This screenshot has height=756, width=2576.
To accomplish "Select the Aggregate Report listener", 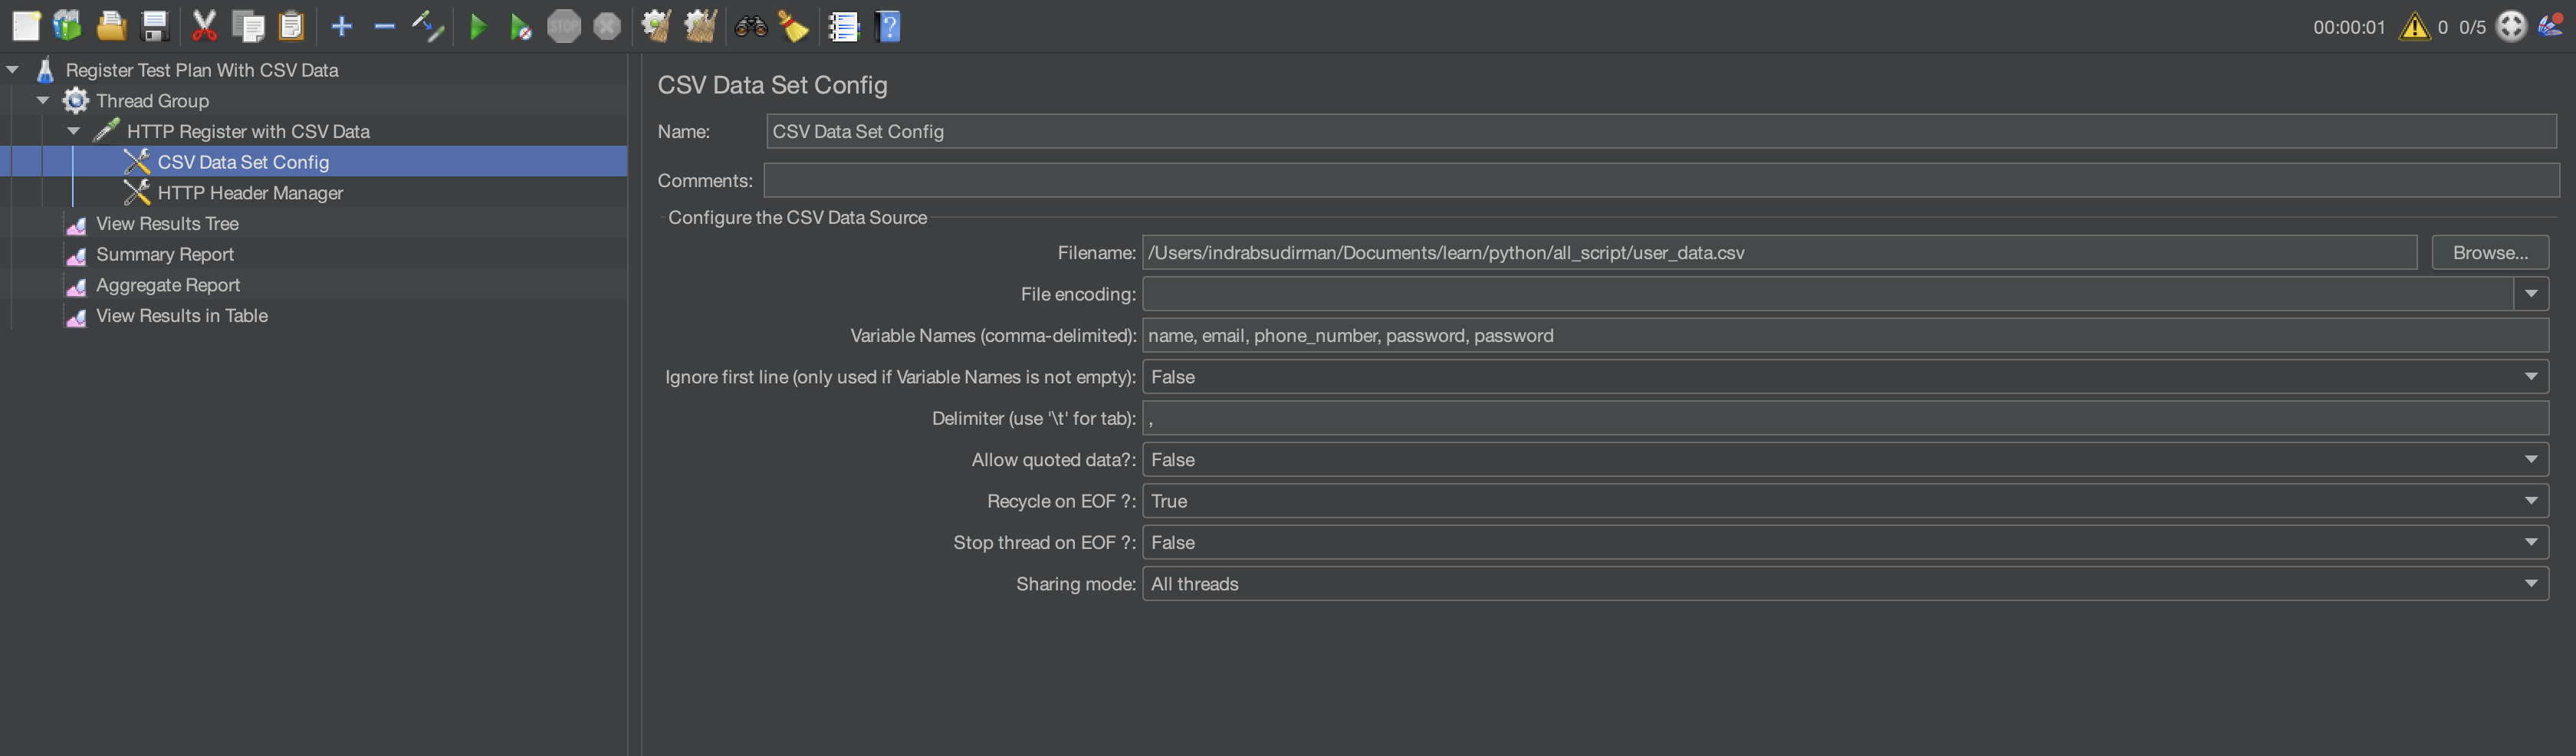I will (x=167, y=285).
